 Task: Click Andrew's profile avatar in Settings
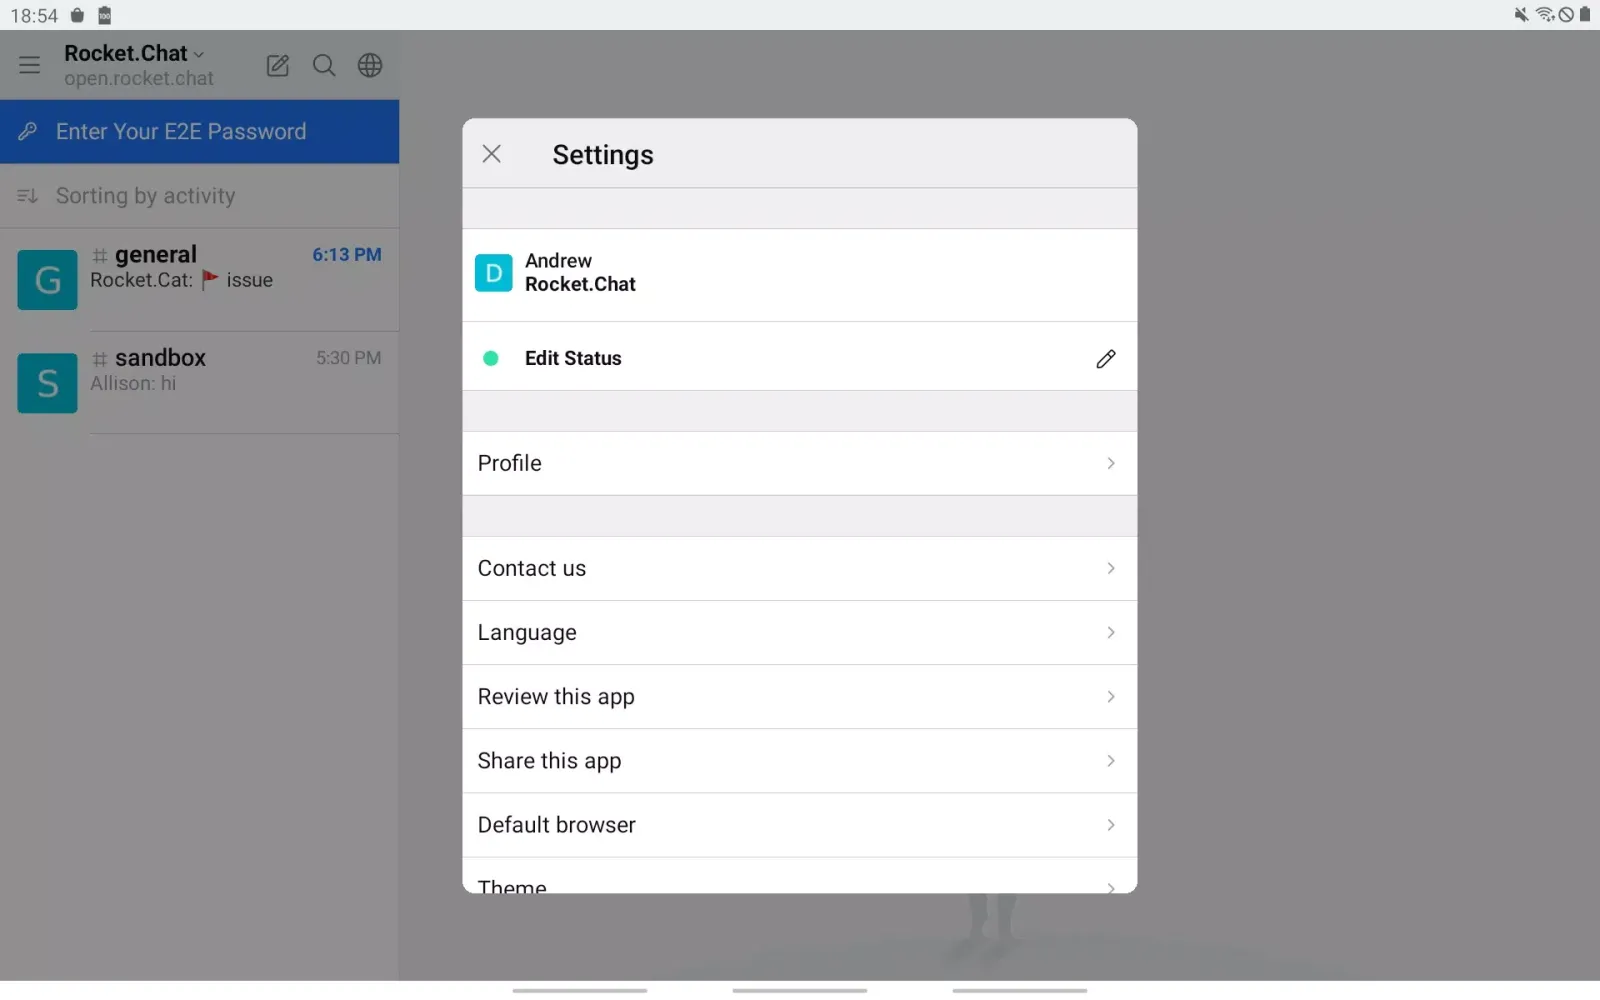493,273
